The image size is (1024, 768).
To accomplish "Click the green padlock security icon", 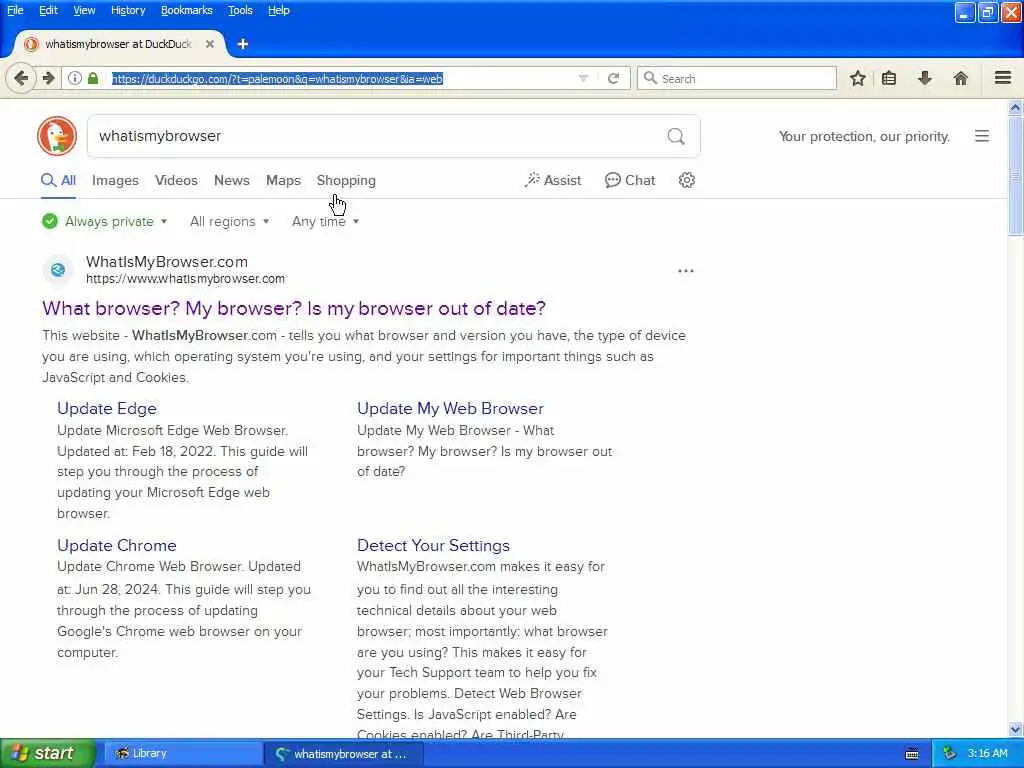I will 93,78.
